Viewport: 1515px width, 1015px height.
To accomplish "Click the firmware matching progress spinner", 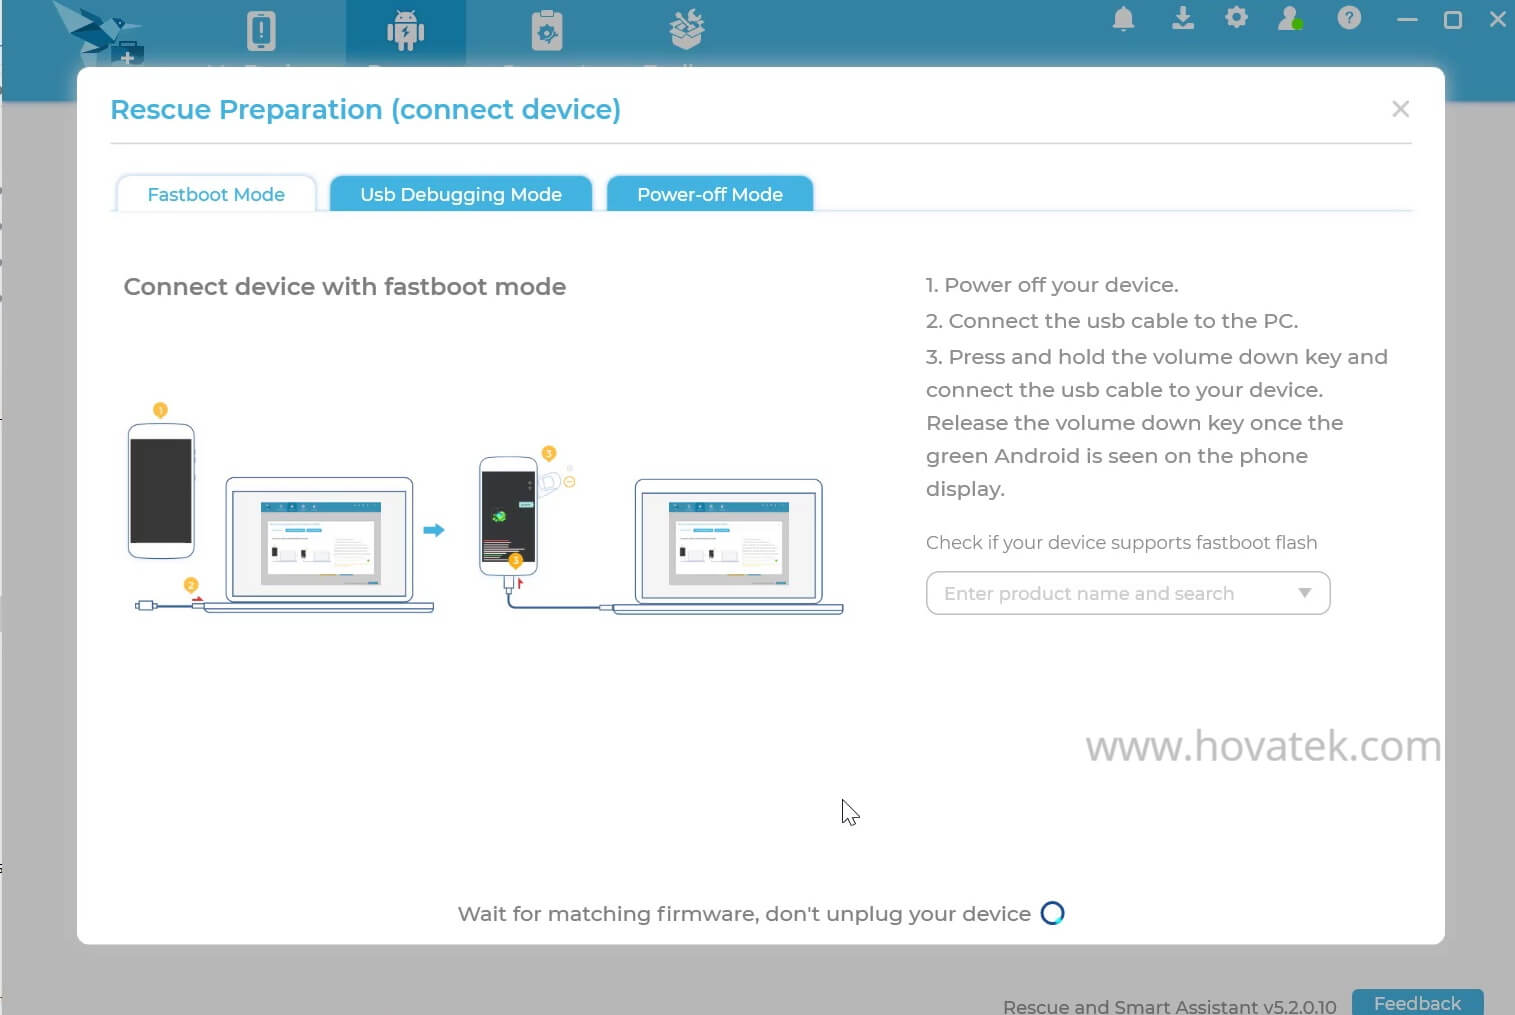I will coord(1053,913).
